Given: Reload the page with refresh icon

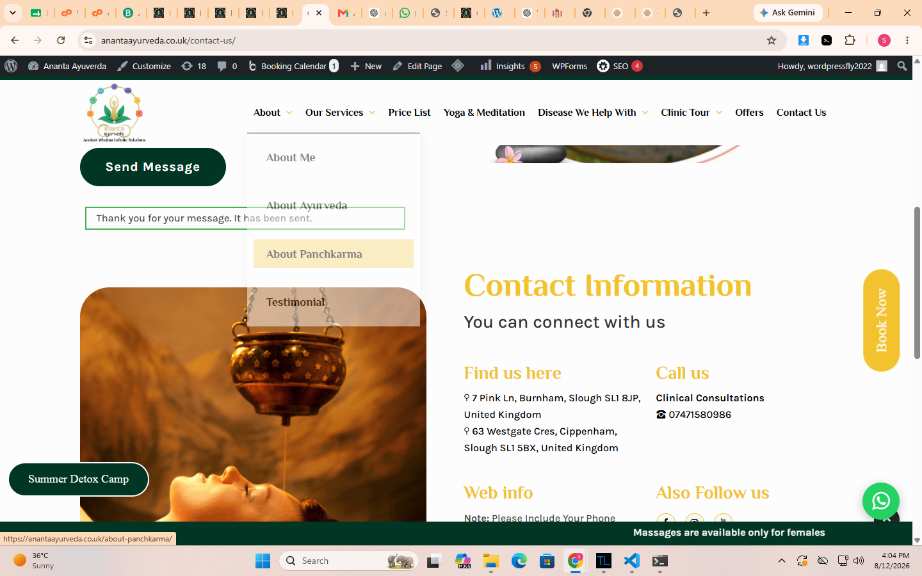Looking at the screenshot, I should pyautogui.click(x=61, y=41).
